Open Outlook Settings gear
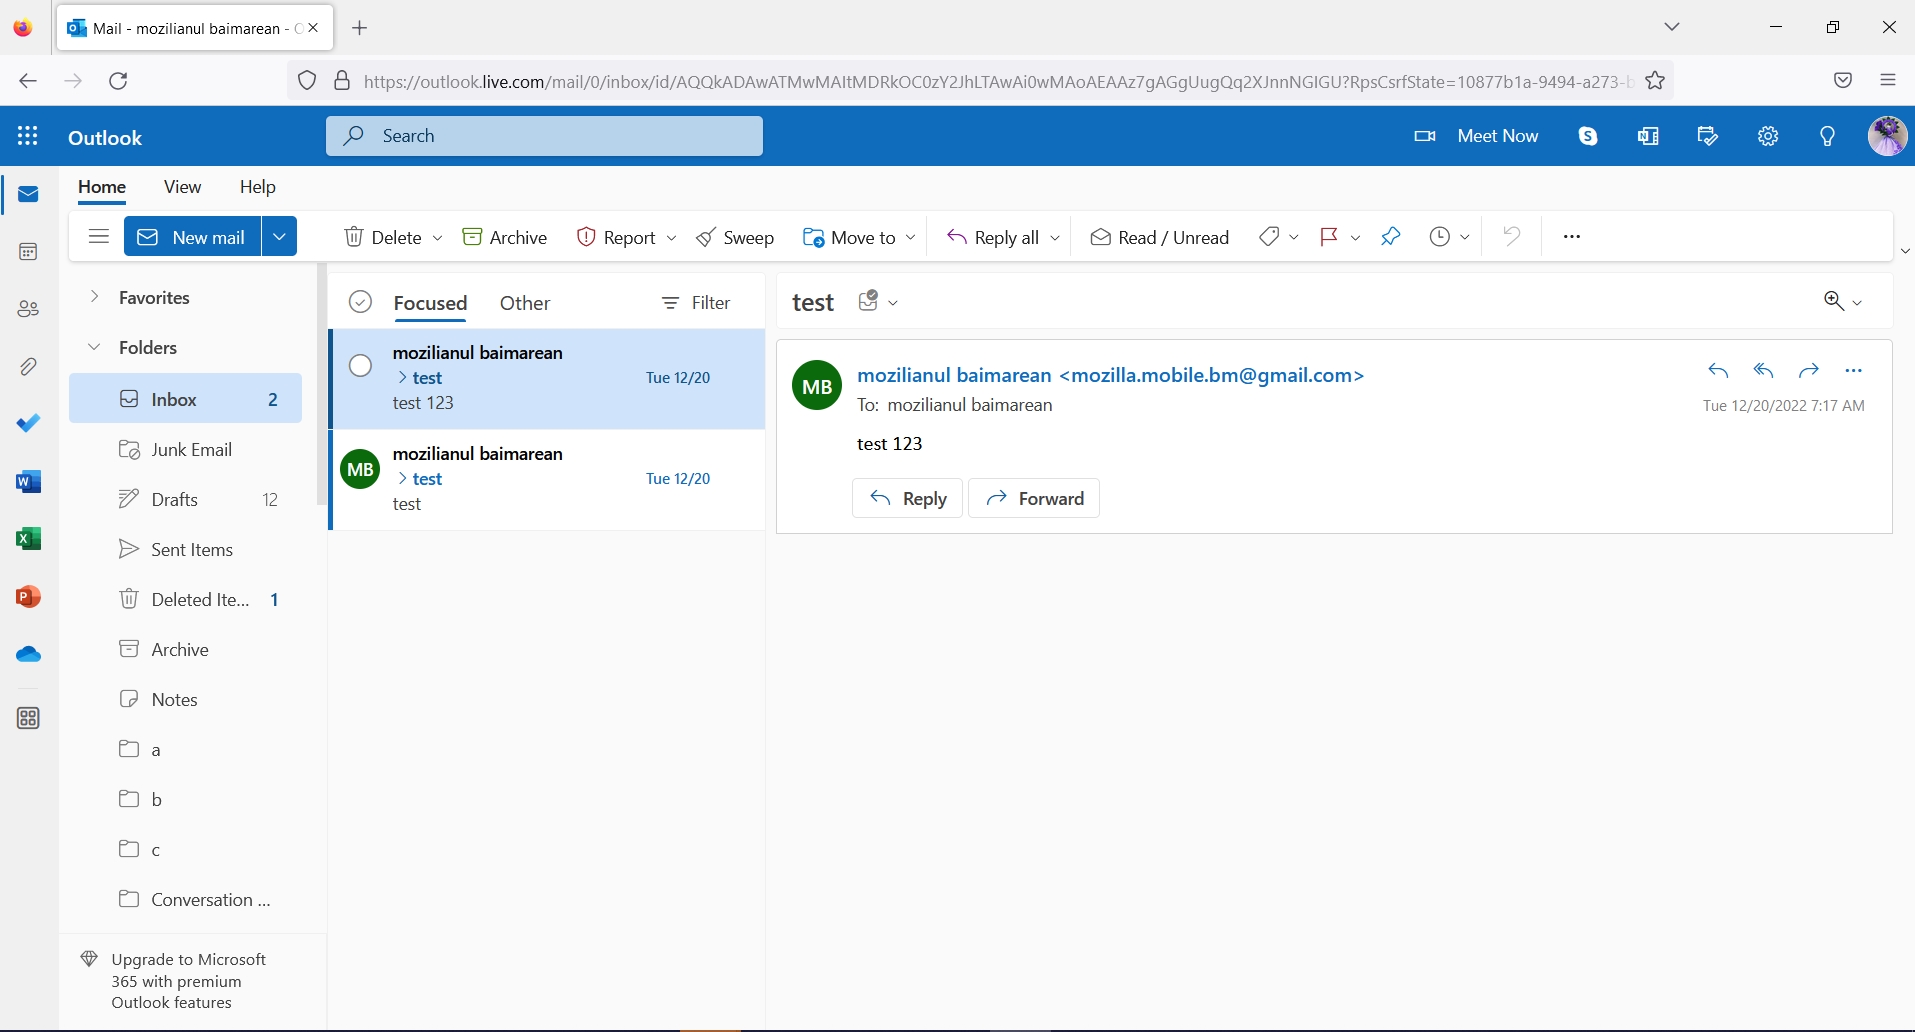Screen dimensions: 1915x1032 [1768, 136]
